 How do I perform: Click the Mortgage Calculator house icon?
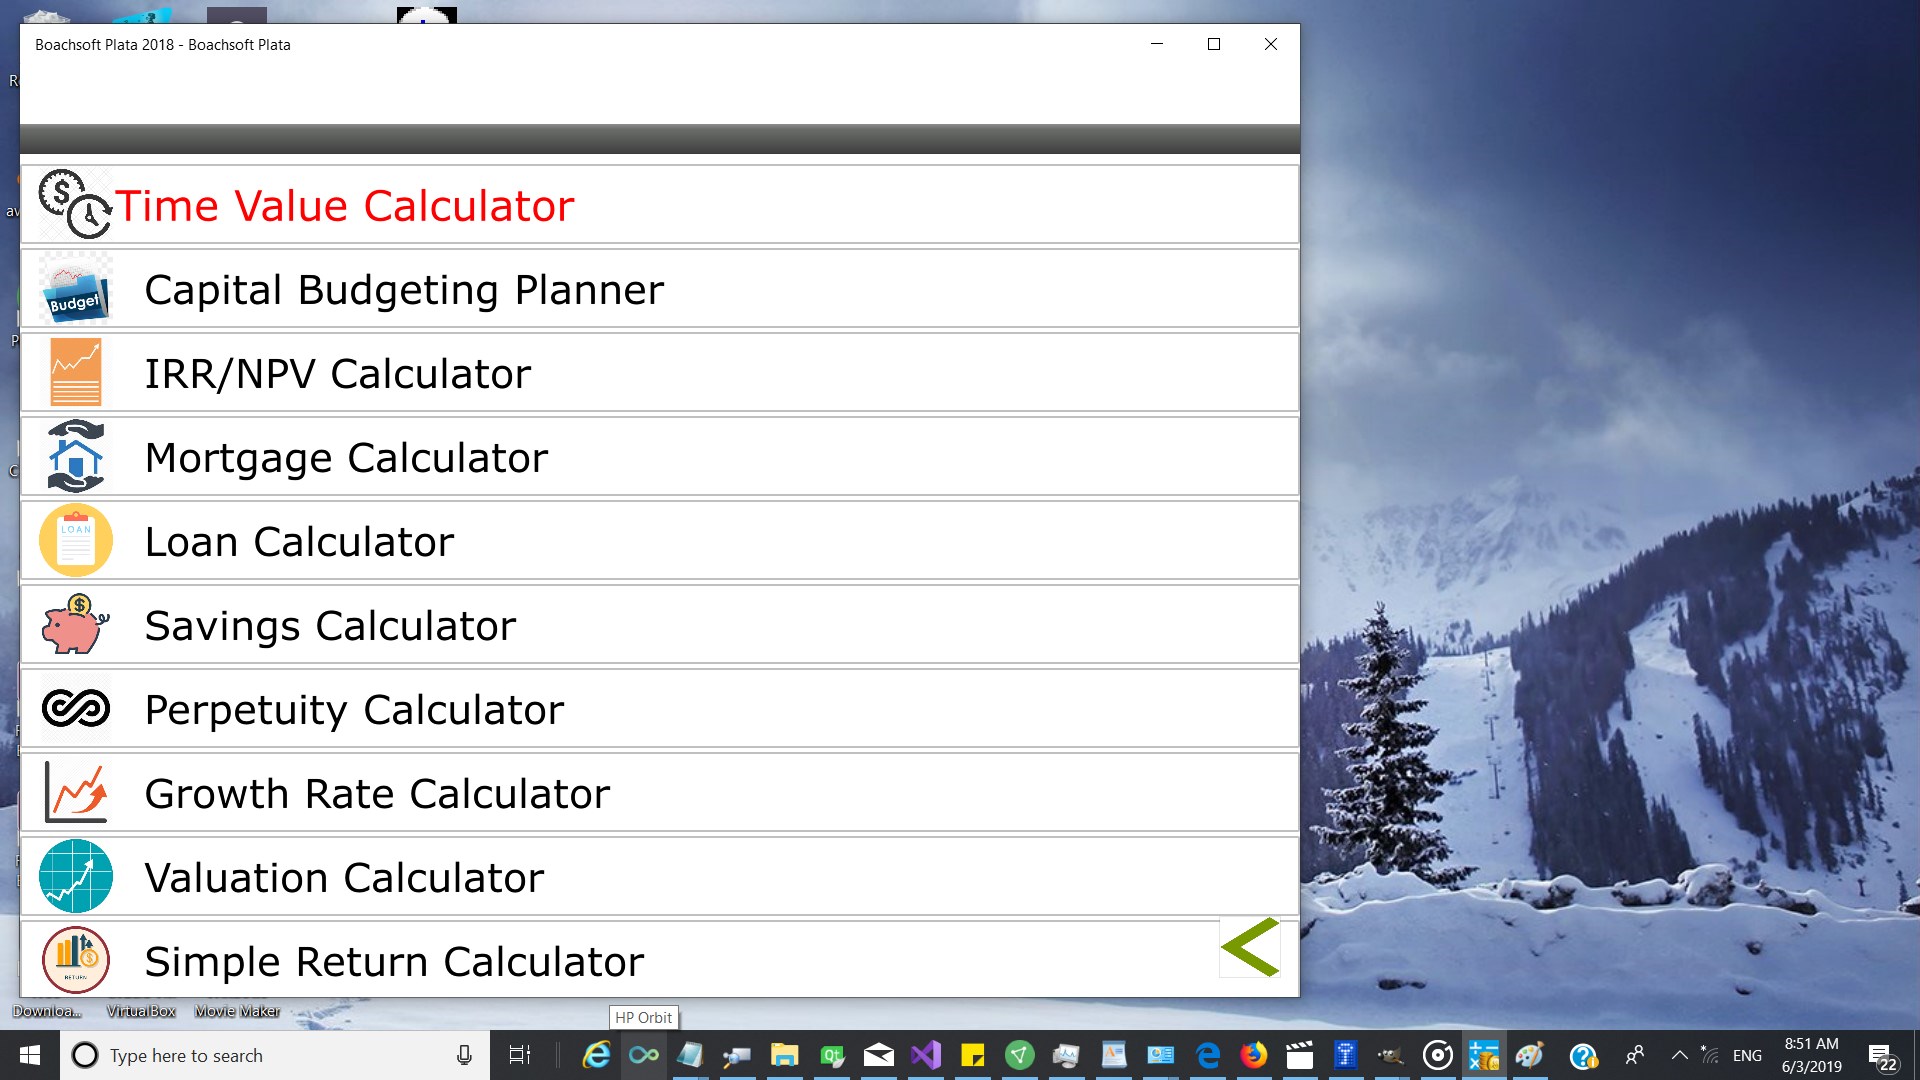point(75,457)
